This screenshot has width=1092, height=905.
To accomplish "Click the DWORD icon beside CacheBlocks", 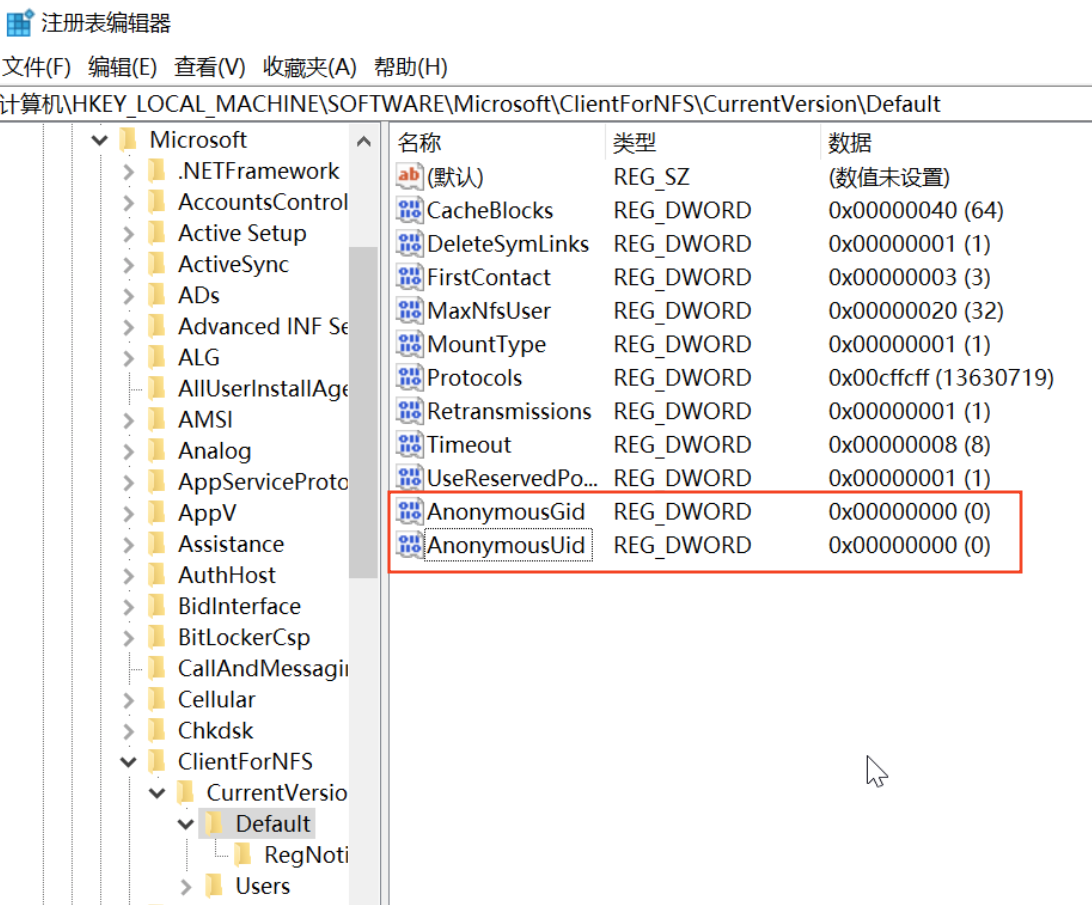I will 410,211.
